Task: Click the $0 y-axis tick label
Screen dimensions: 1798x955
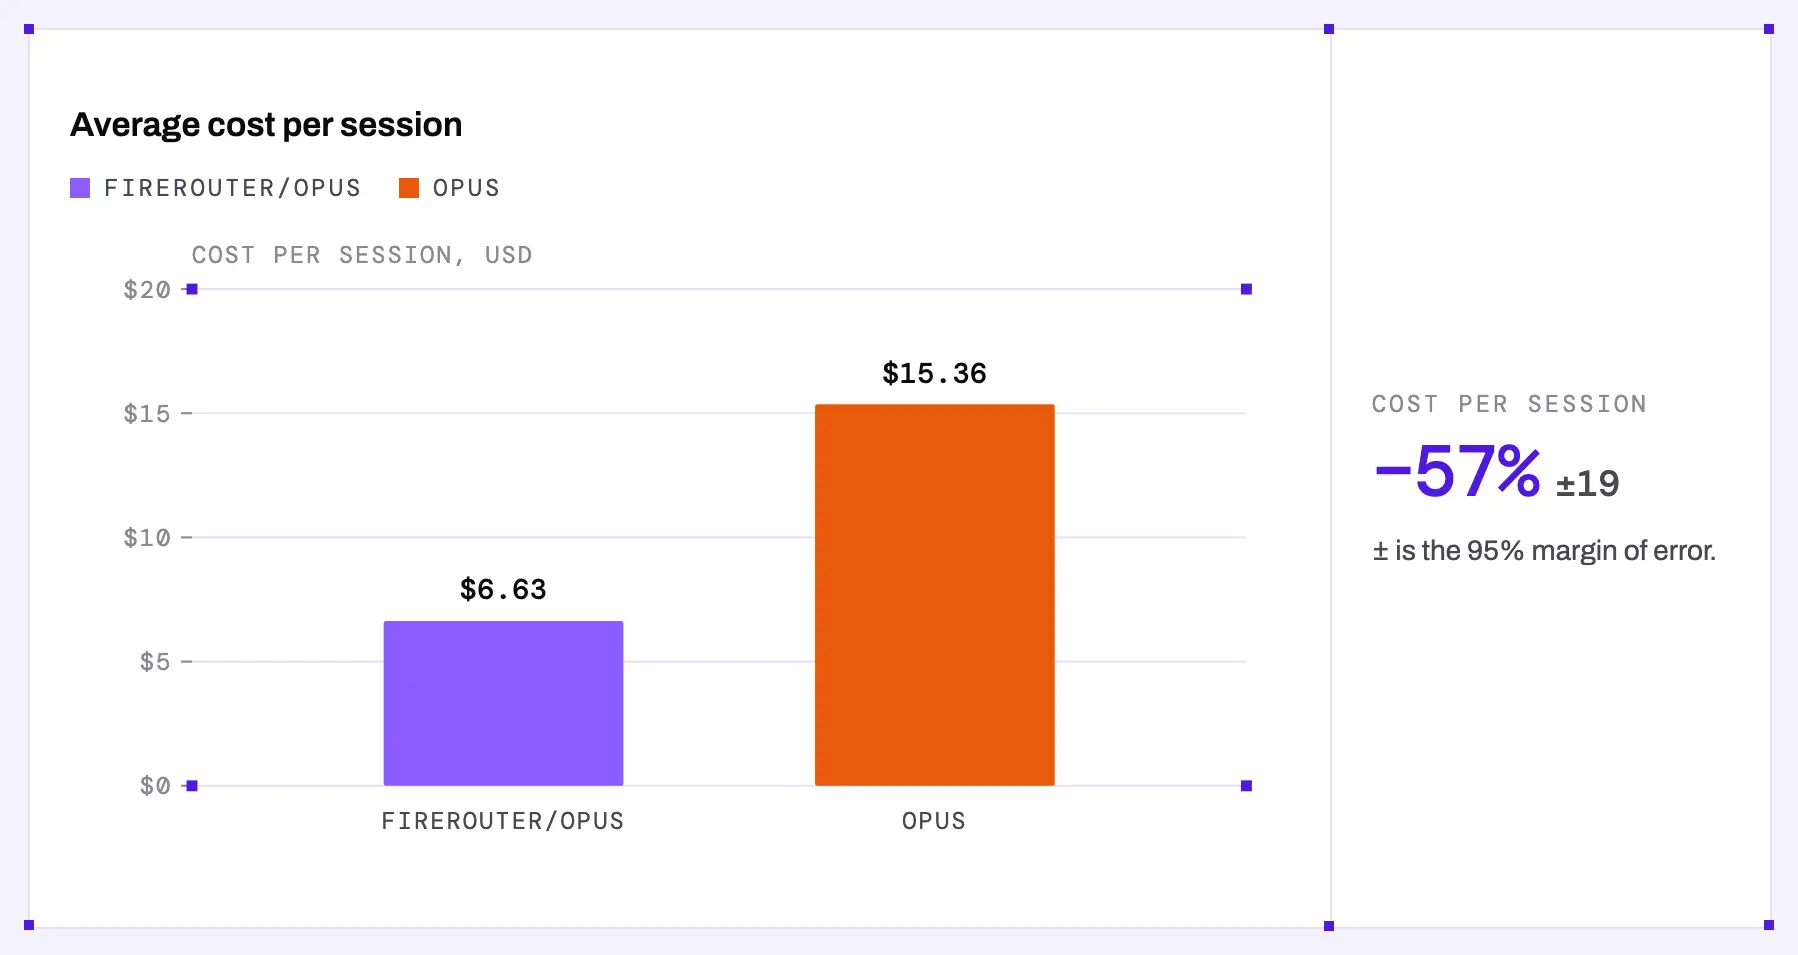Action: tap(155, 786)
